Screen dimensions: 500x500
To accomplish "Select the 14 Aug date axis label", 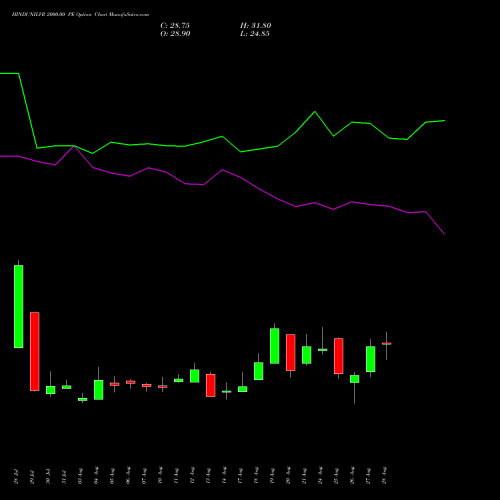I will (224, 476).
